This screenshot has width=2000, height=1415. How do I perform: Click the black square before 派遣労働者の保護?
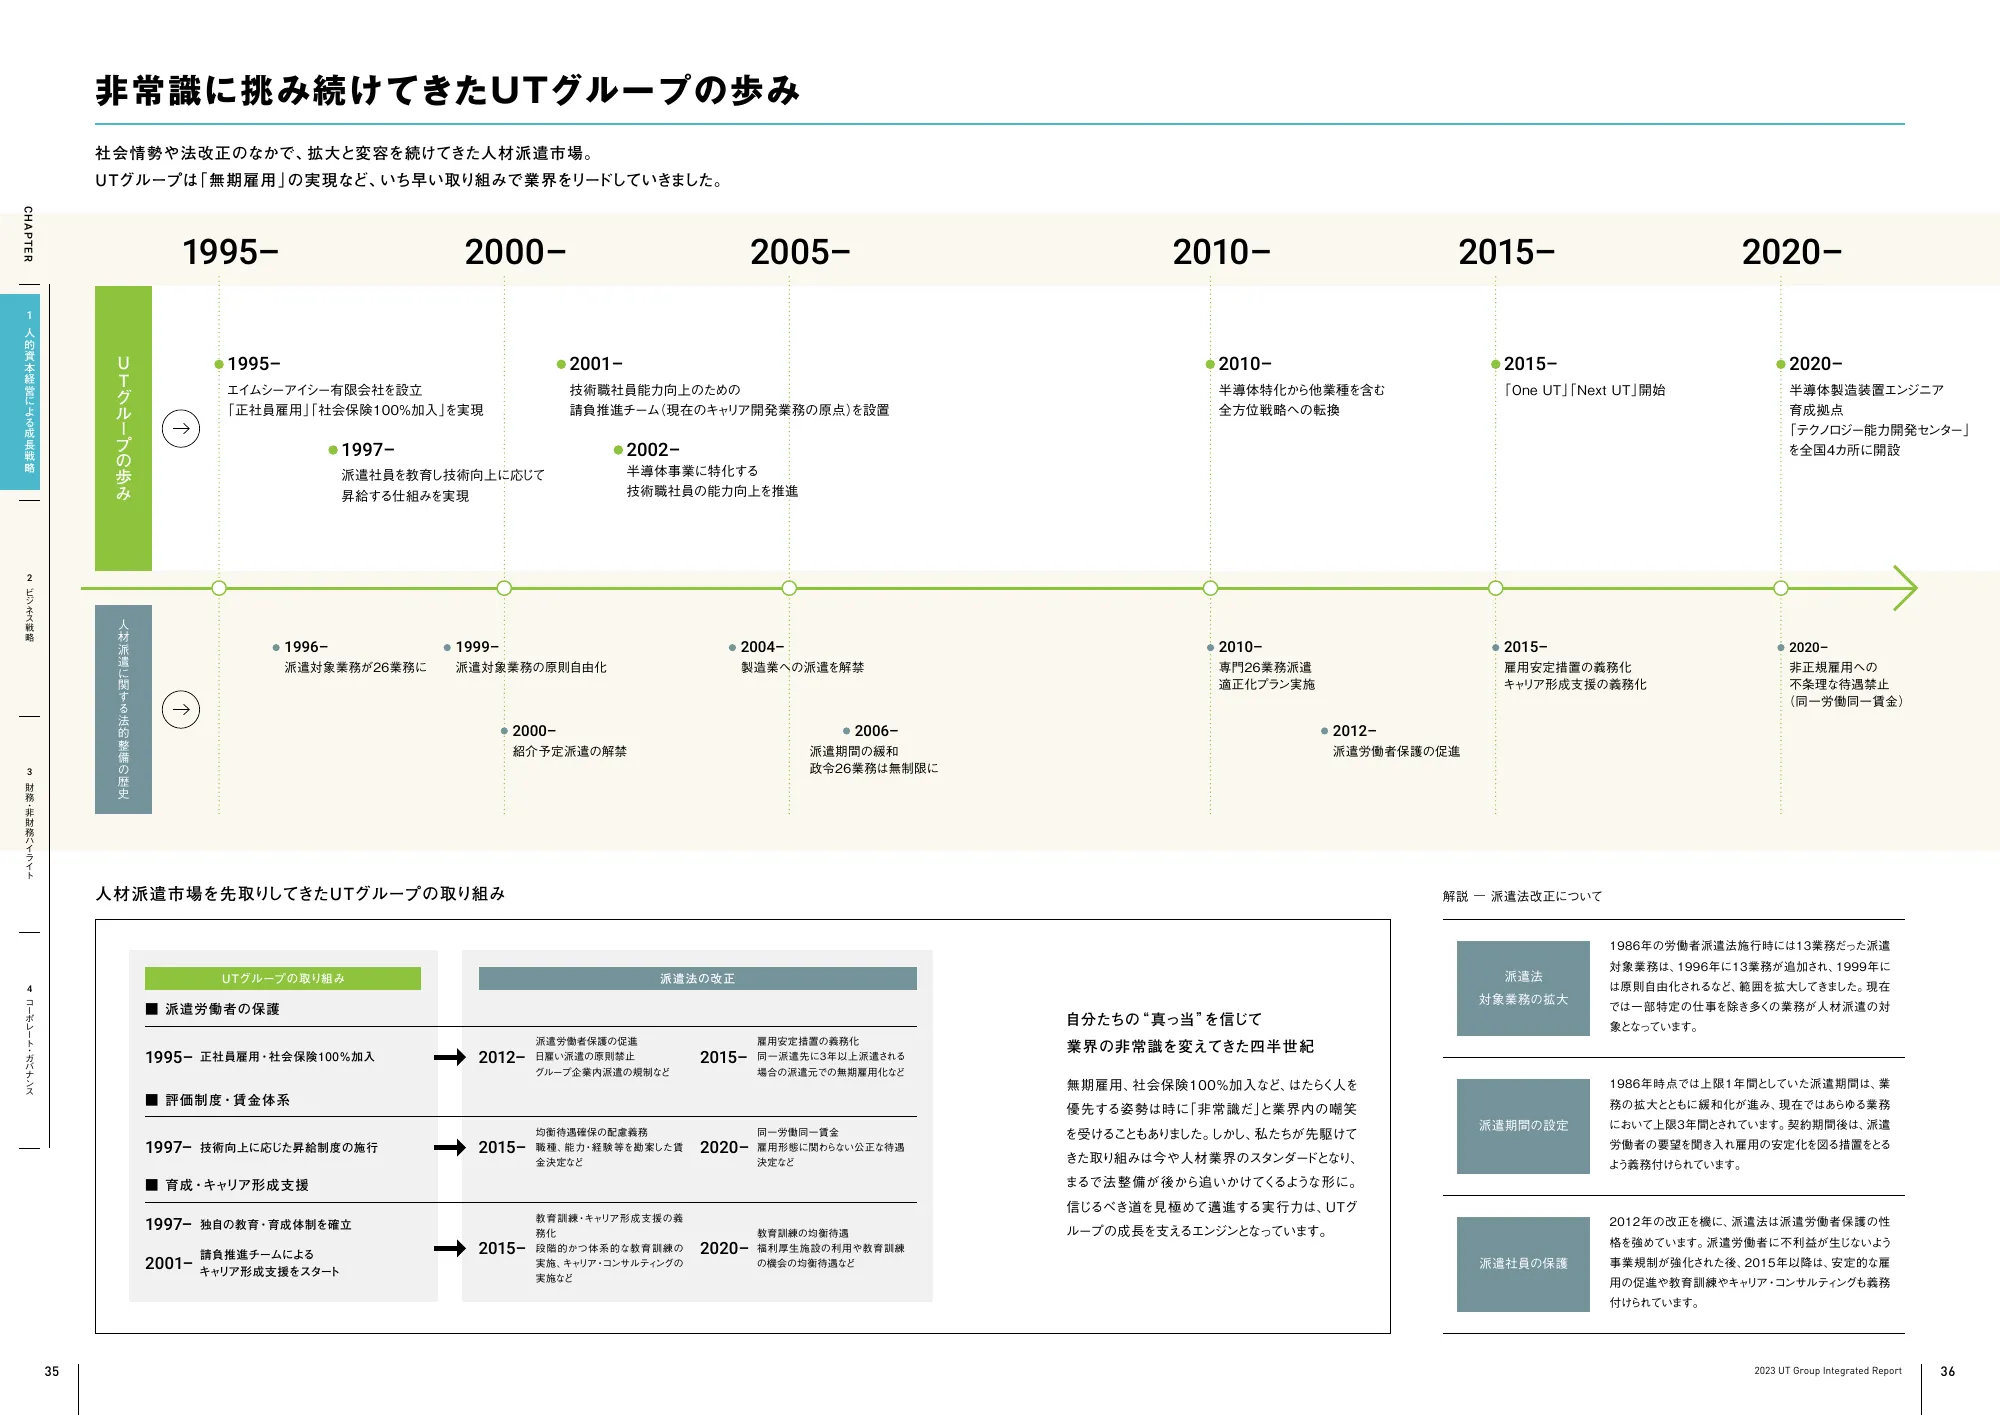152,1009
